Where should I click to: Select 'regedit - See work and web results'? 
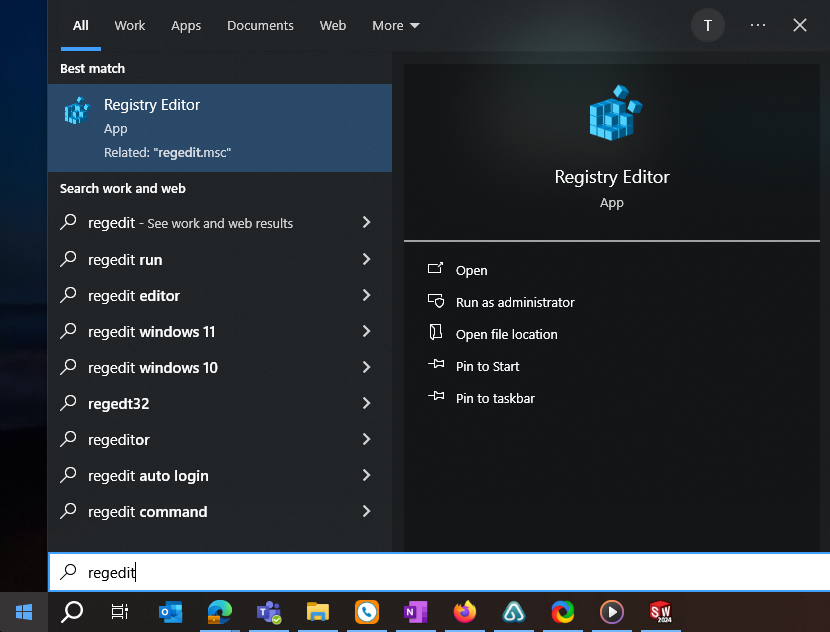click(x=191, y=223)
